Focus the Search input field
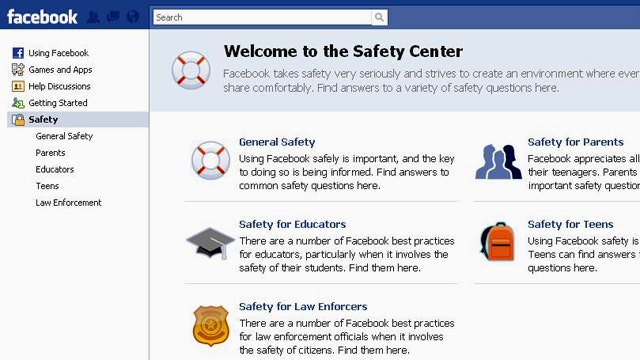Screen dimensions: 640x360 [262, 17]
